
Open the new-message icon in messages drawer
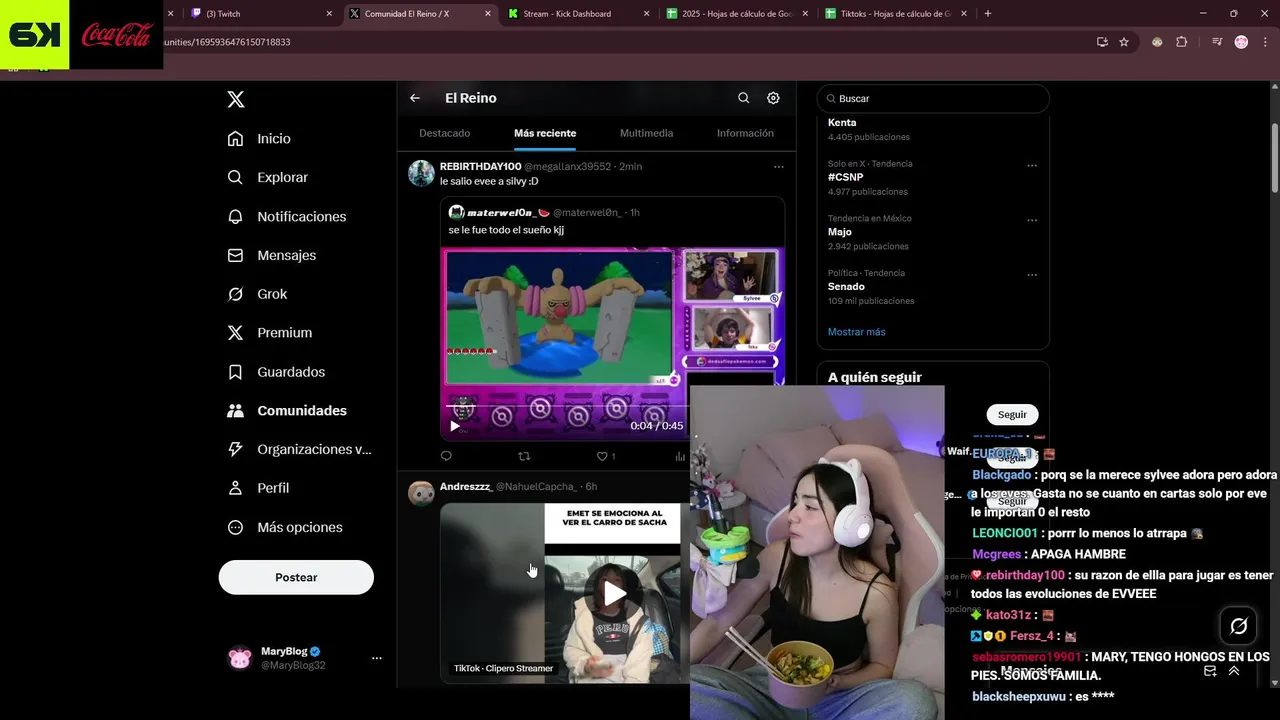[1210, 671]
